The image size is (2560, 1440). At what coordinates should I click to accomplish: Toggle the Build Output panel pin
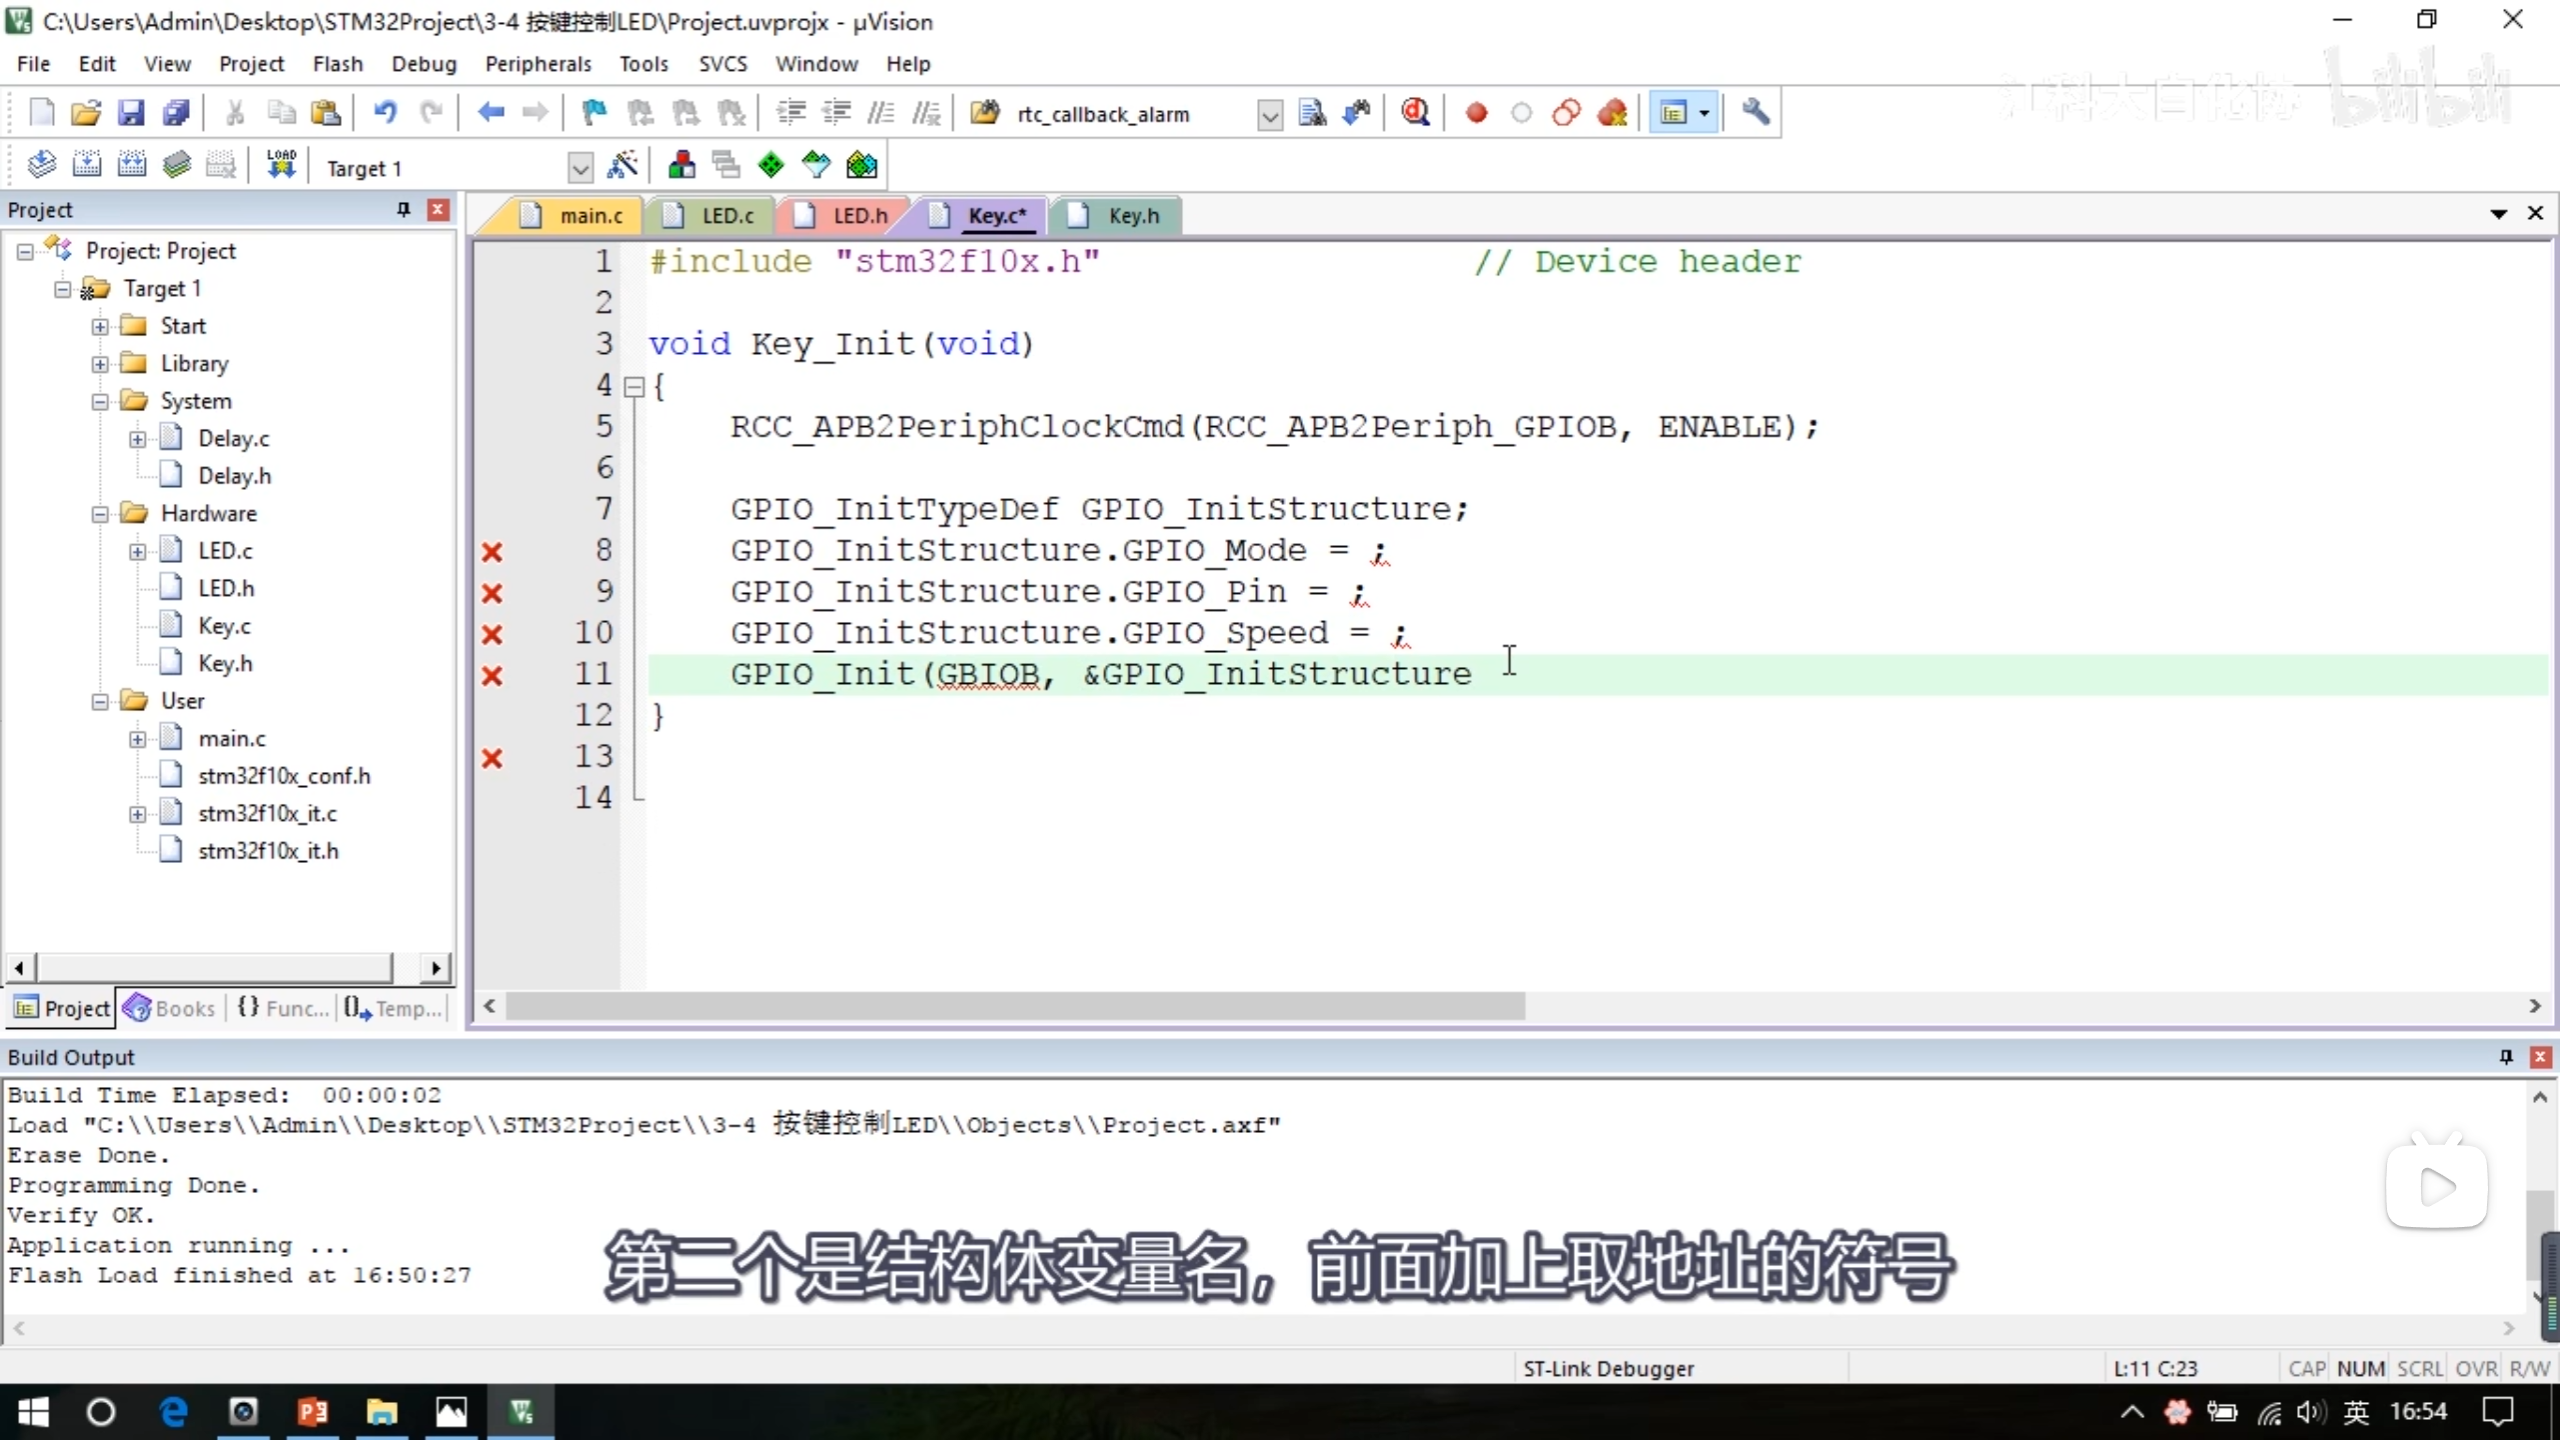tap(2506, 1057)
